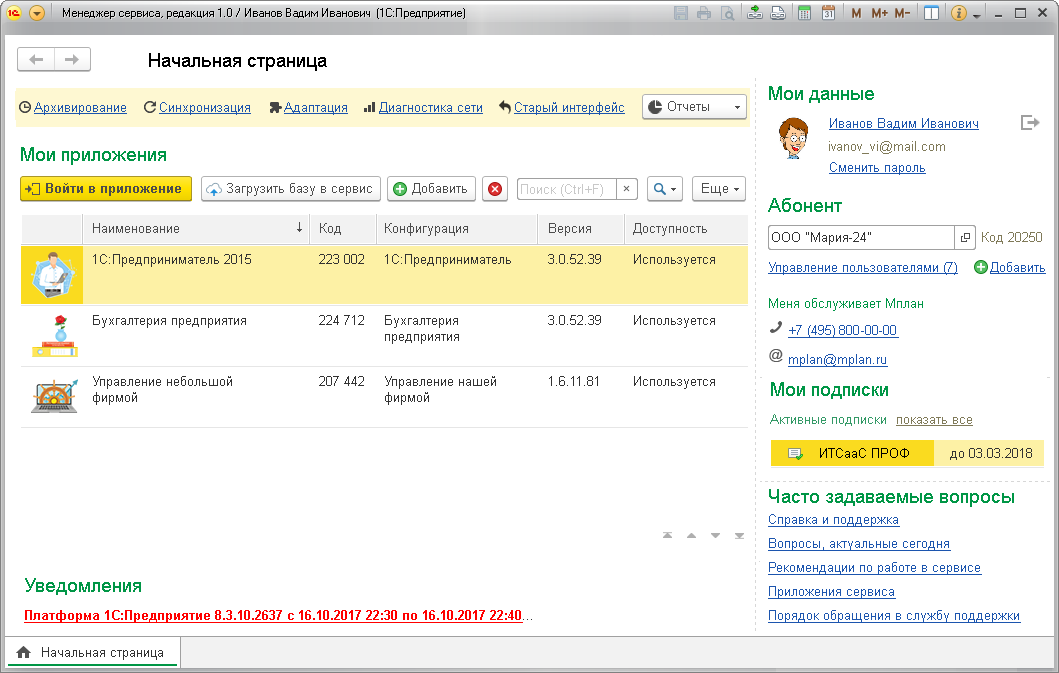Click the показать все subscriptions link
This screenshot has width=1059, height=673.
934,420
